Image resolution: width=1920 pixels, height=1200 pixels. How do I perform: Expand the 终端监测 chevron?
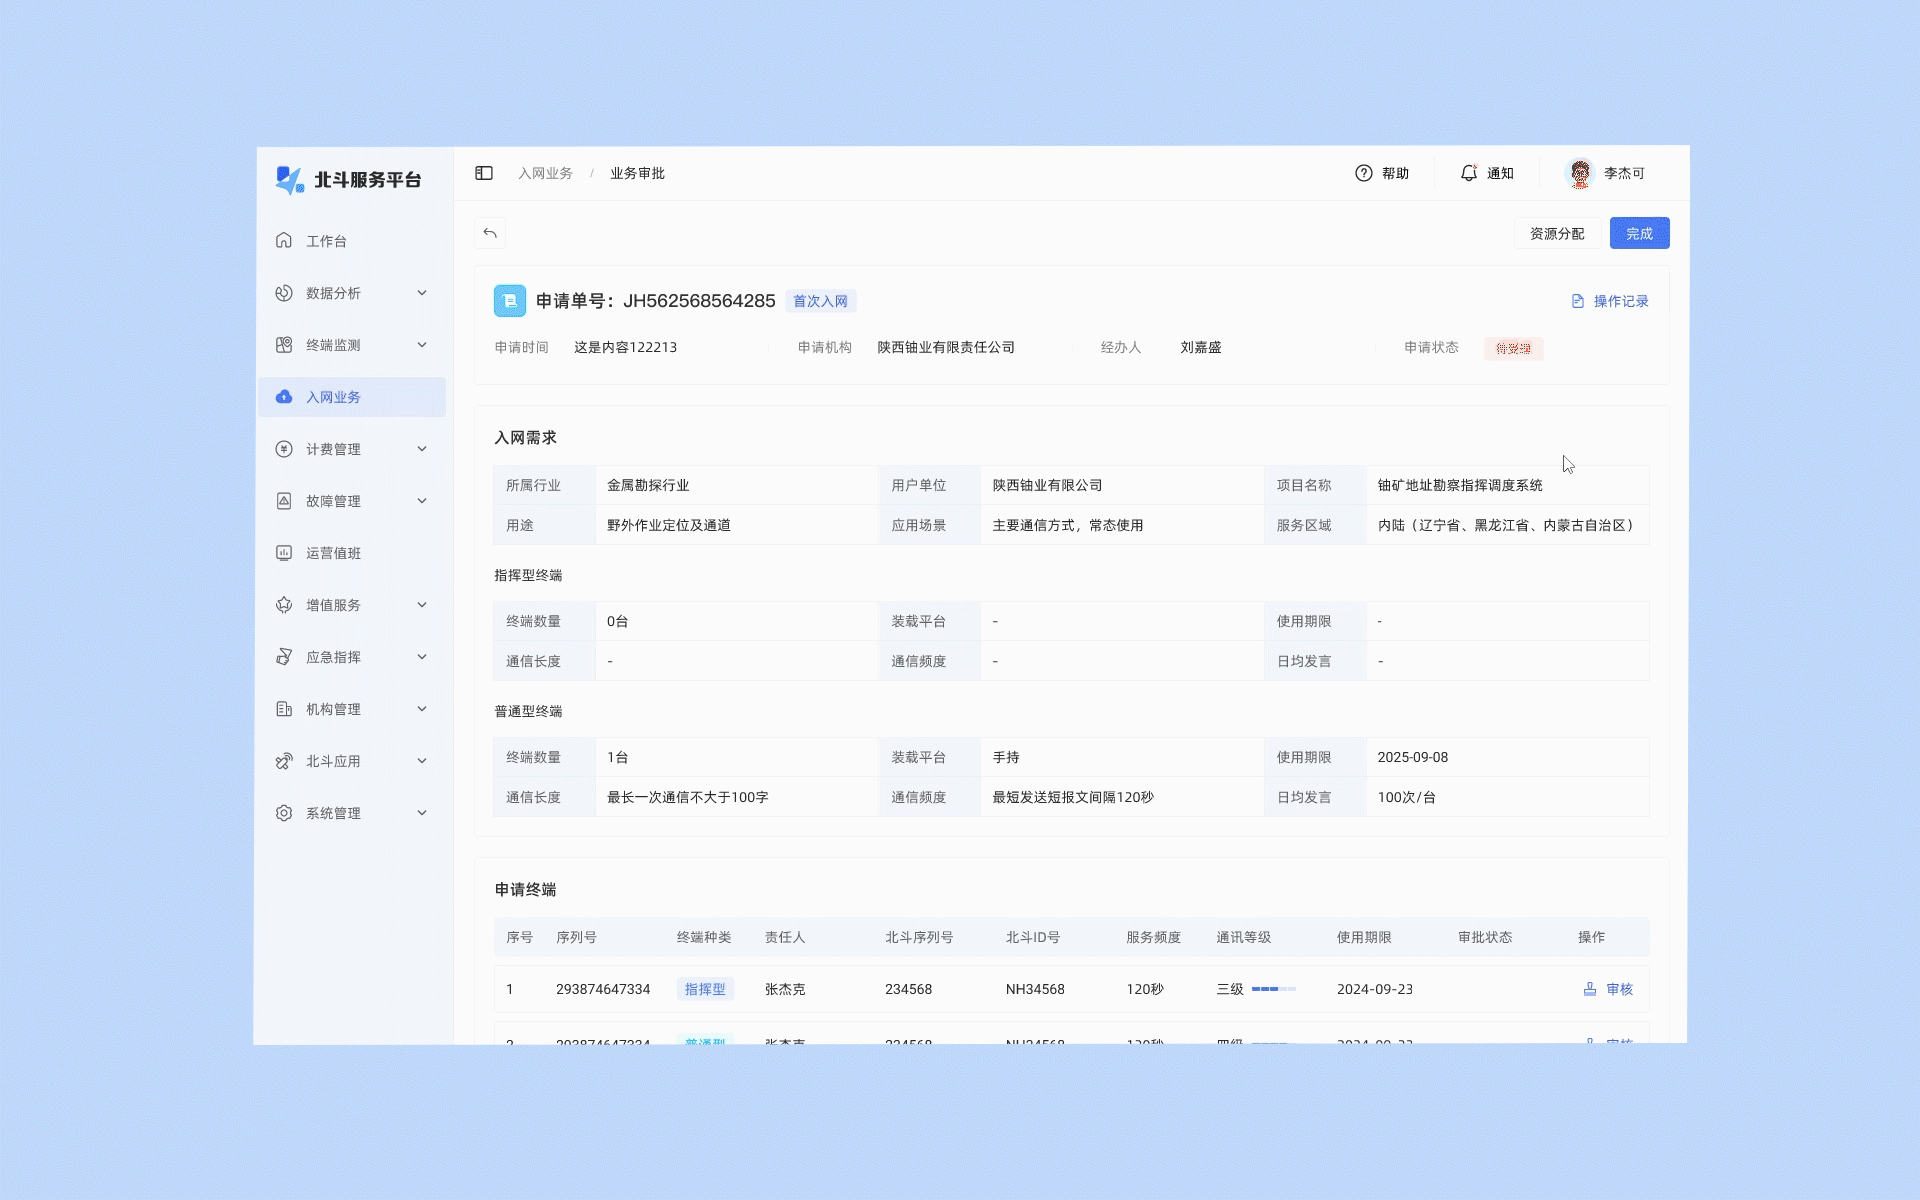tap(422, 345)
